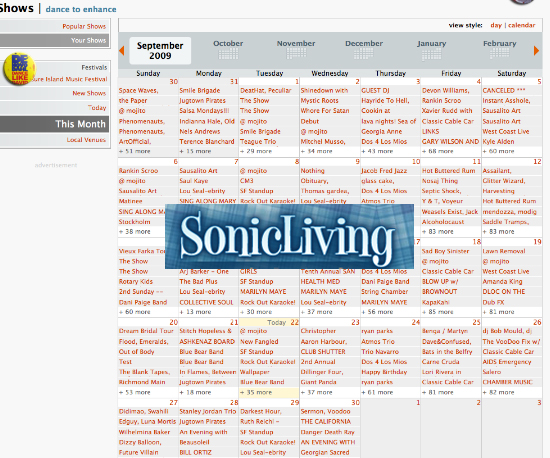Open the February mini calendar icon
The width and height of the screenshot is (550, 458).
tap(499, 53)
